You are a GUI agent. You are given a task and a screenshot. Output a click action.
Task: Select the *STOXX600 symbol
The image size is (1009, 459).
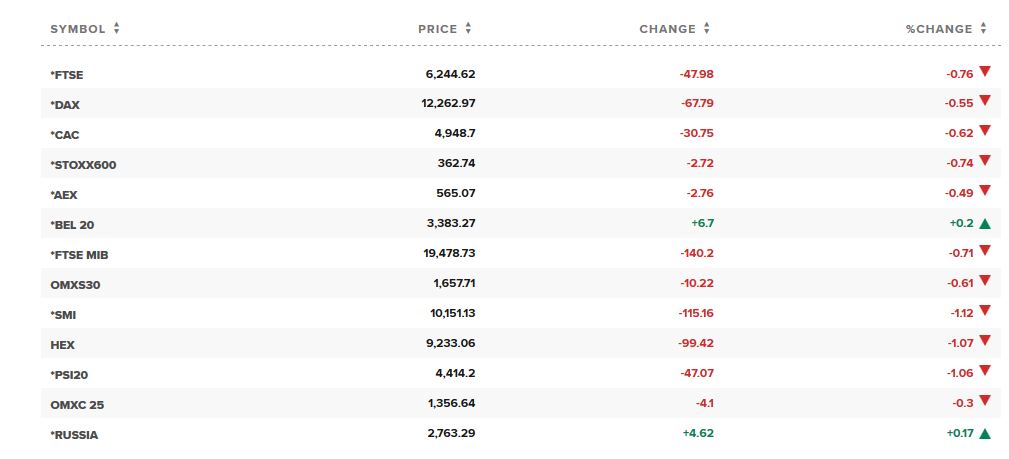click(83, 165)
